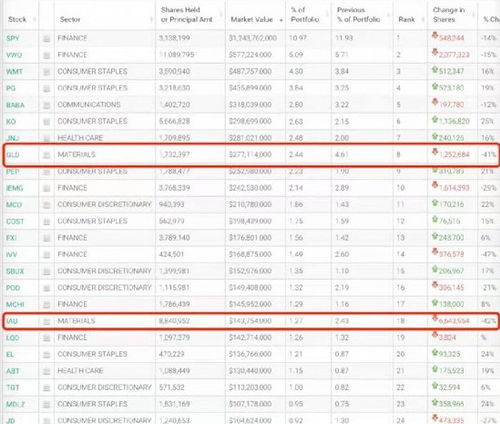This screenshot has width=500, height=424.
Task: Sort the table by Stock column
Action: click(x=17, y=19)
